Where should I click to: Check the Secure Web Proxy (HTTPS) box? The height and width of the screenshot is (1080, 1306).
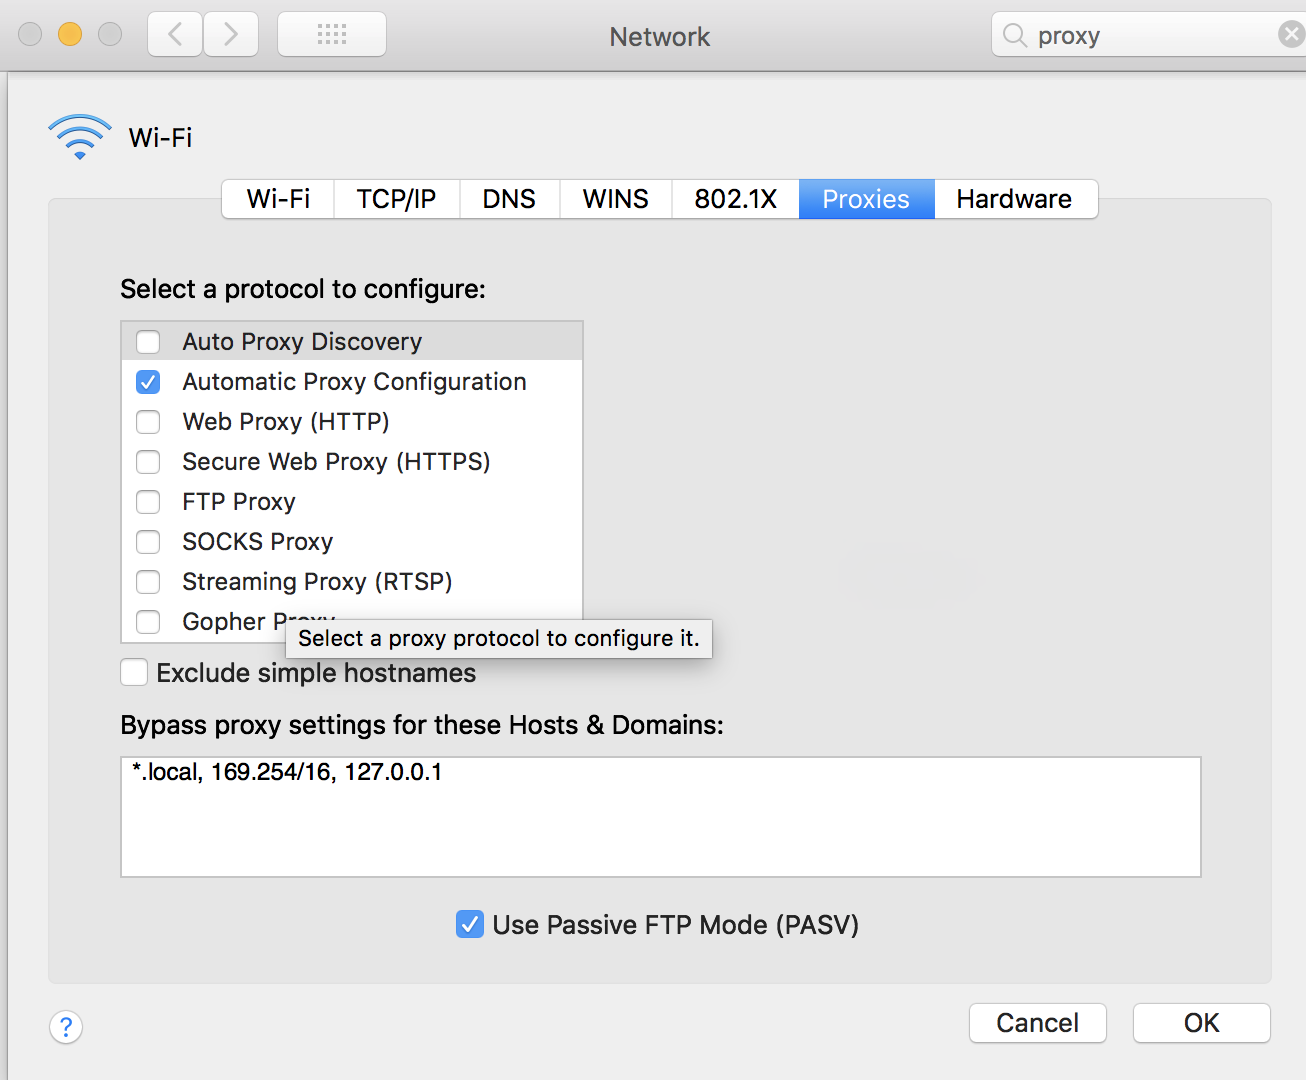(147, 461)
